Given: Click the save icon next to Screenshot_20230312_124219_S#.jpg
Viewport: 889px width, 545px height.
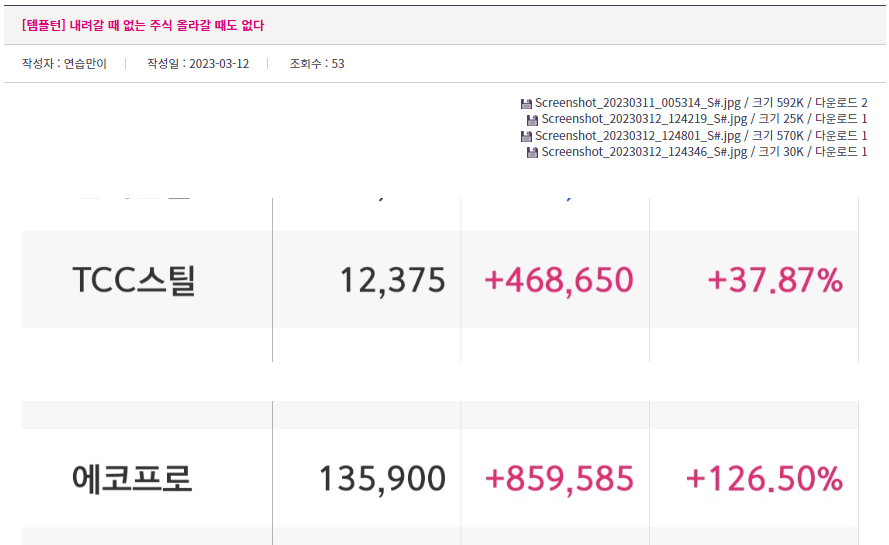Looking at the screenshot, I should point(532,120).
